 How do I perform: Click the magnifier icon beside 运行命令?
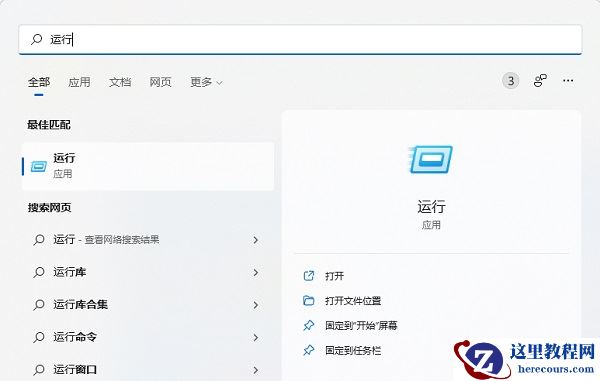coord(39,337)
